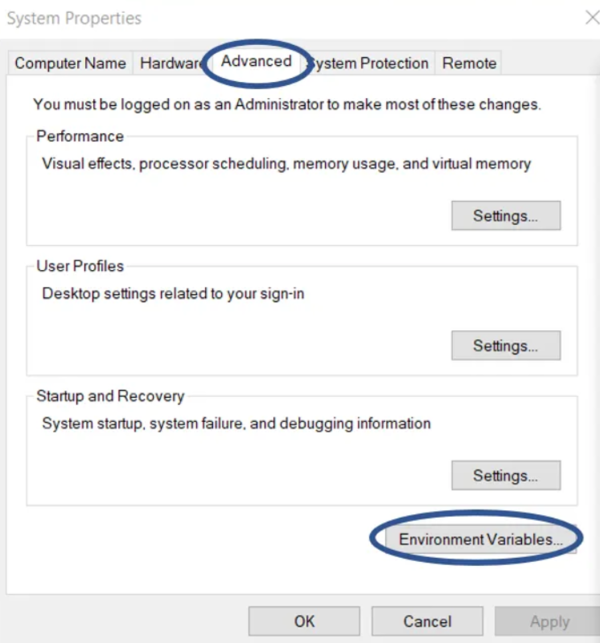Screen dimensions: 600x643
Task: Click the visual effects description text
Action: pyautogui.click(x=286, y=163)
